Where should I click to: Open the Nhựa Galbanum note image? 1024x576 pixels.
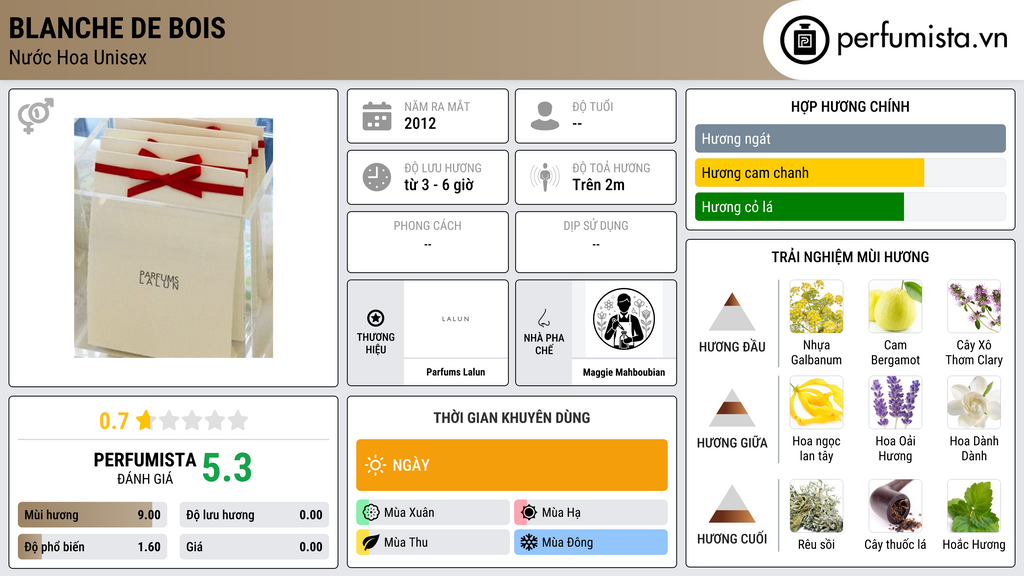(x=816, y=306)
